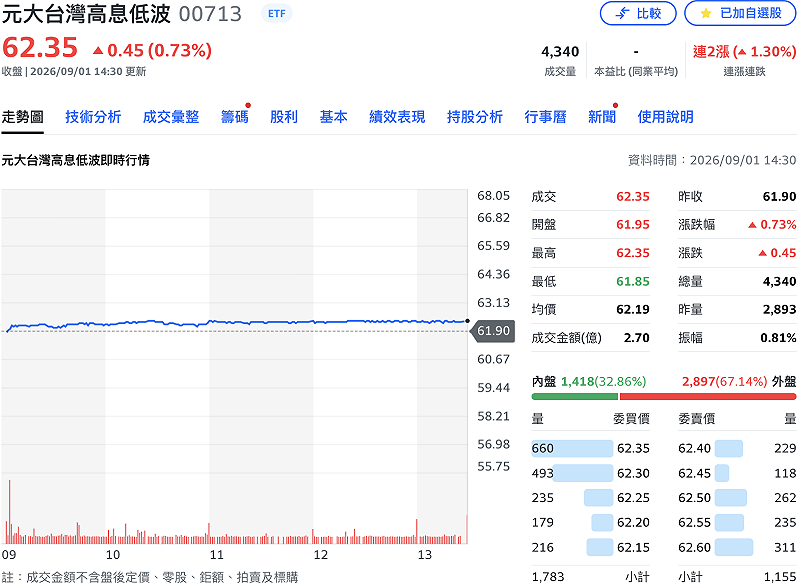This screenshot has width=800, height=585.
Task: Click the bid volume bar for 62.35
Action: coord(572,448)
